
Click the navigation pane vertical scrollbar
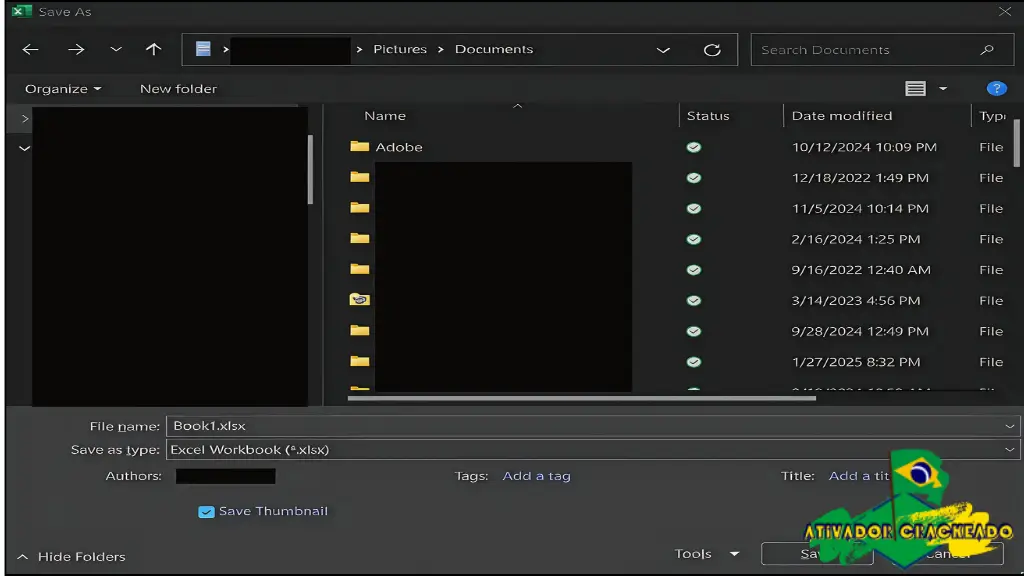coord(310,170)
